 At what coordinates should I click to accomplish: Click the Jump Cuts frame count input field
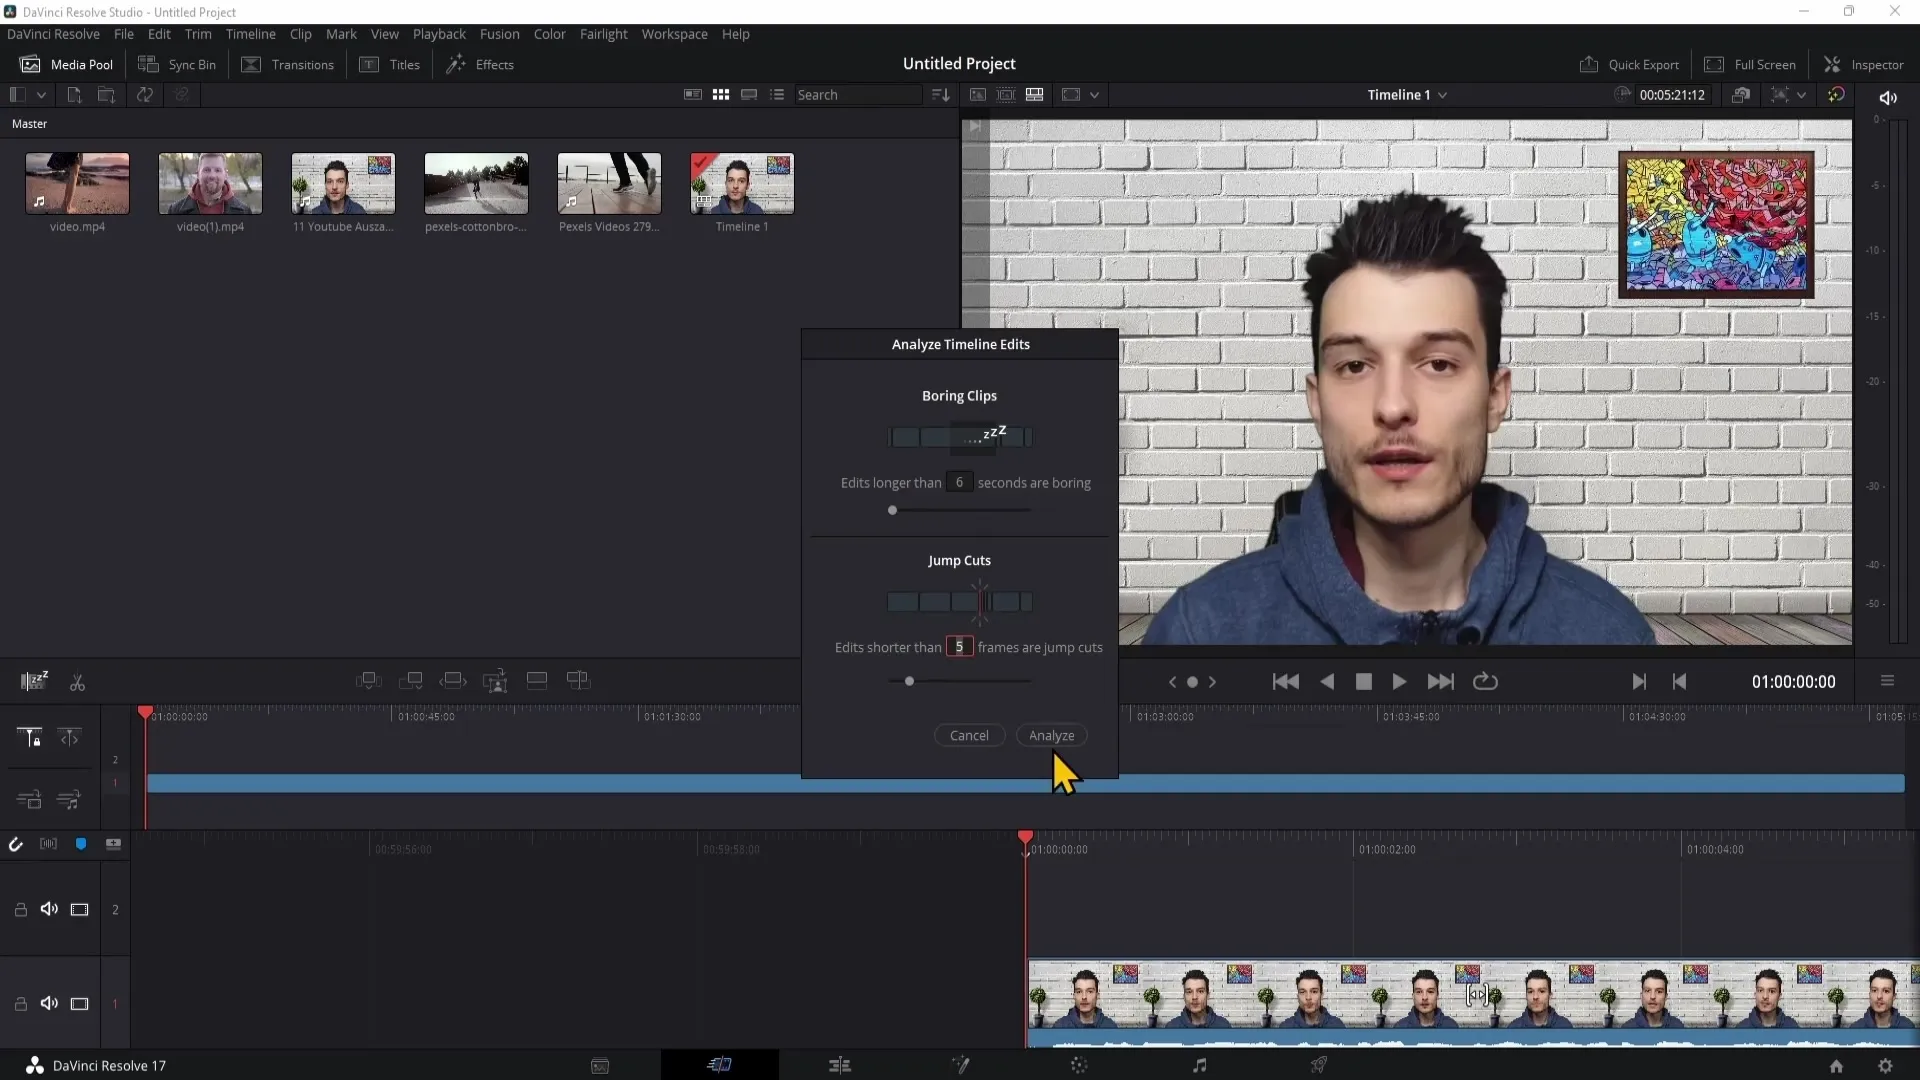coord(959,646)
